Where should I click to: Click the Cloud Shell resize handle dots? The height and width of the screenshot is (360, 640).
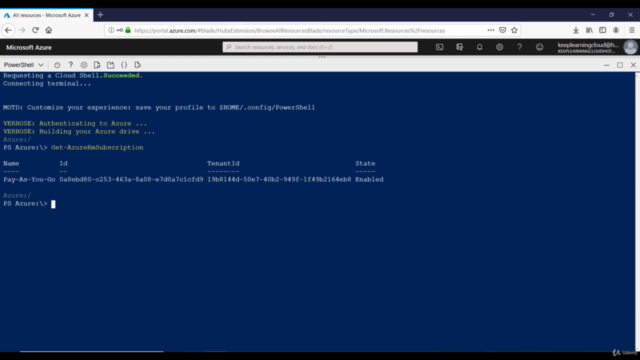[x=322, y=57]
